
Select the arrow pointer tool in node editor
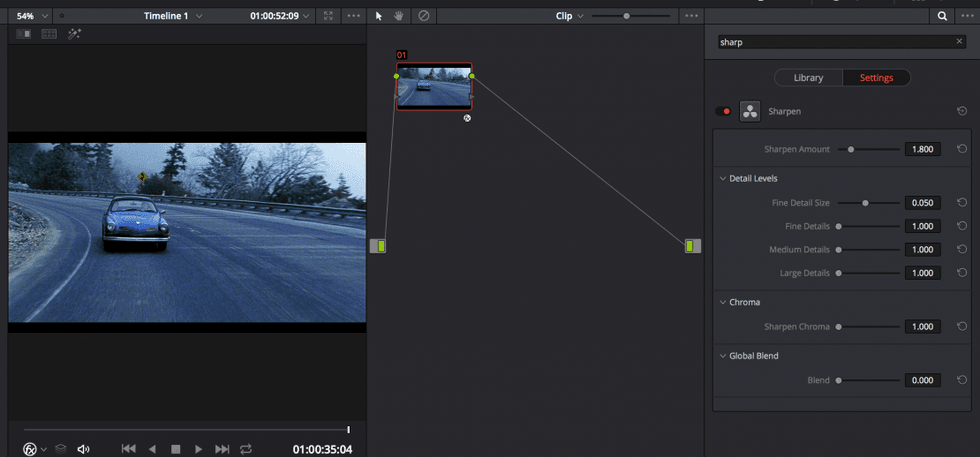379,16
